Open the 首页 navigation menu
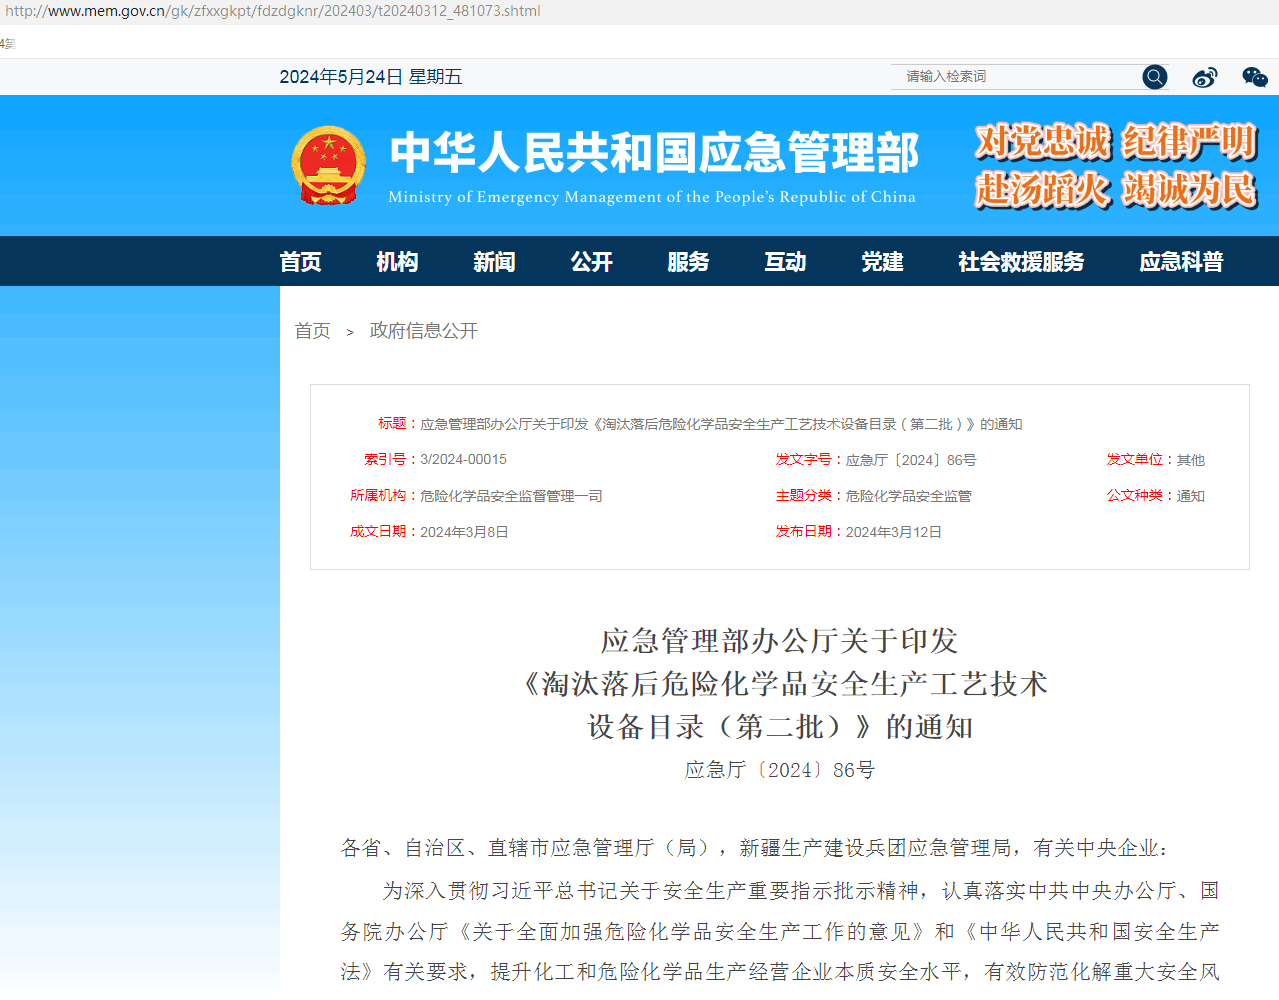The width and height of the screenshot is (1279, 1000). point(300,261)
